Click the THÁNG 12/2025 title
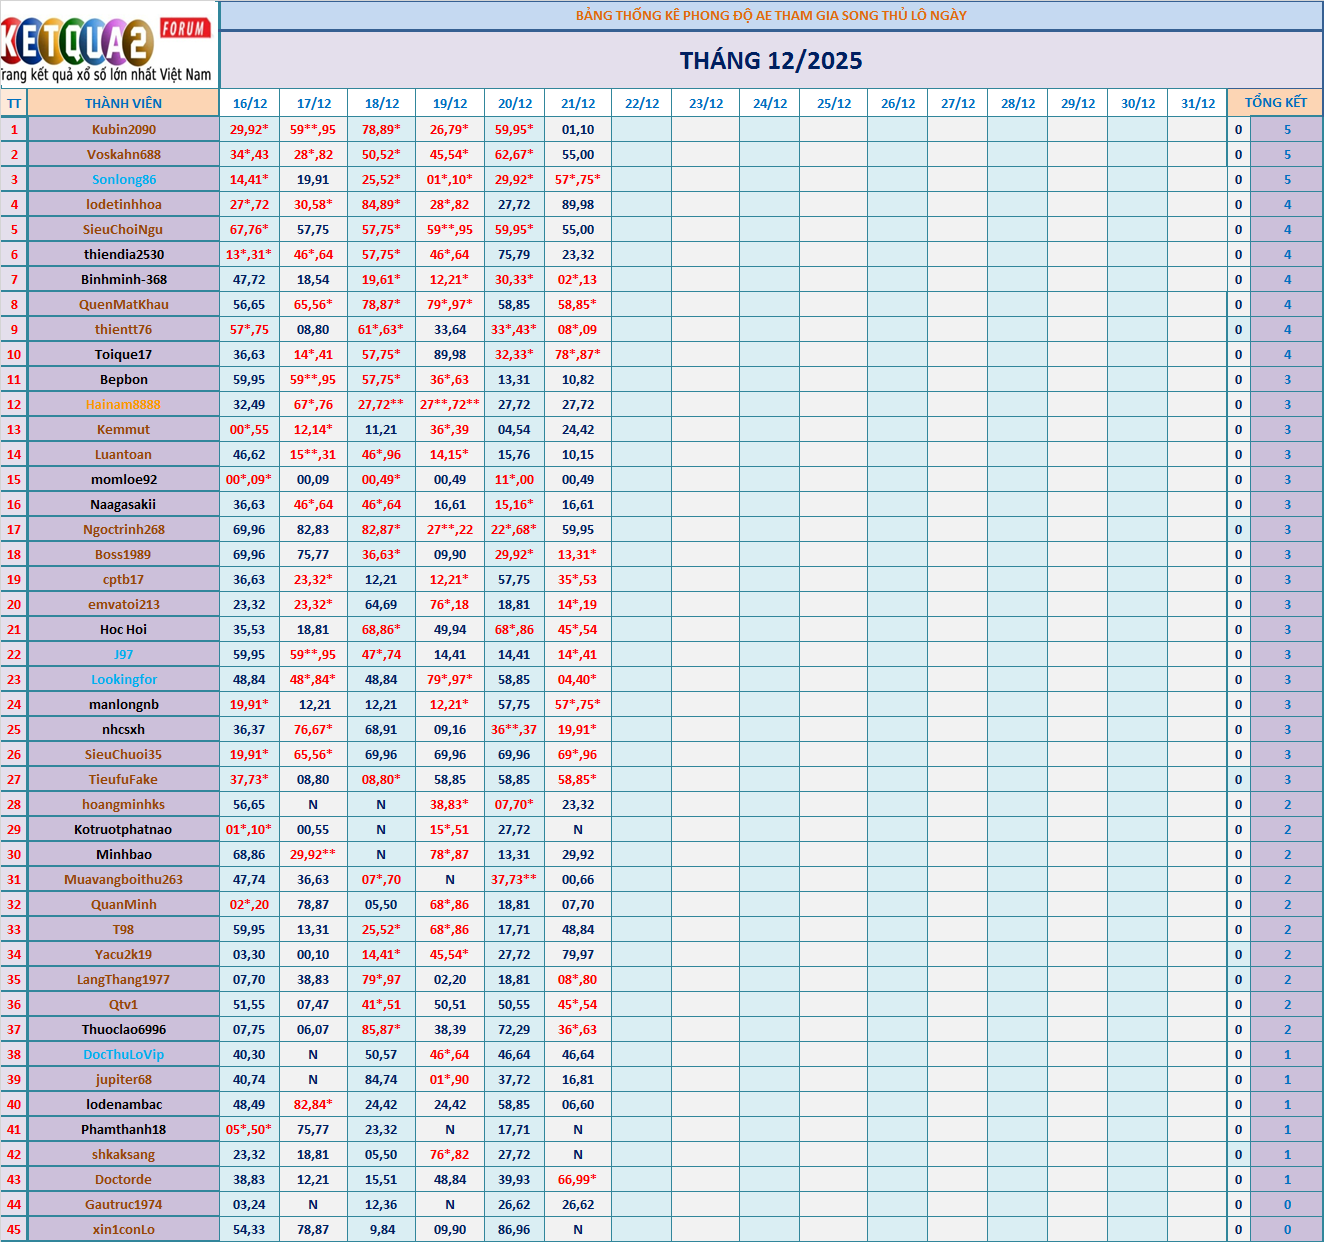1324x1242 pixels. [771, 61]
